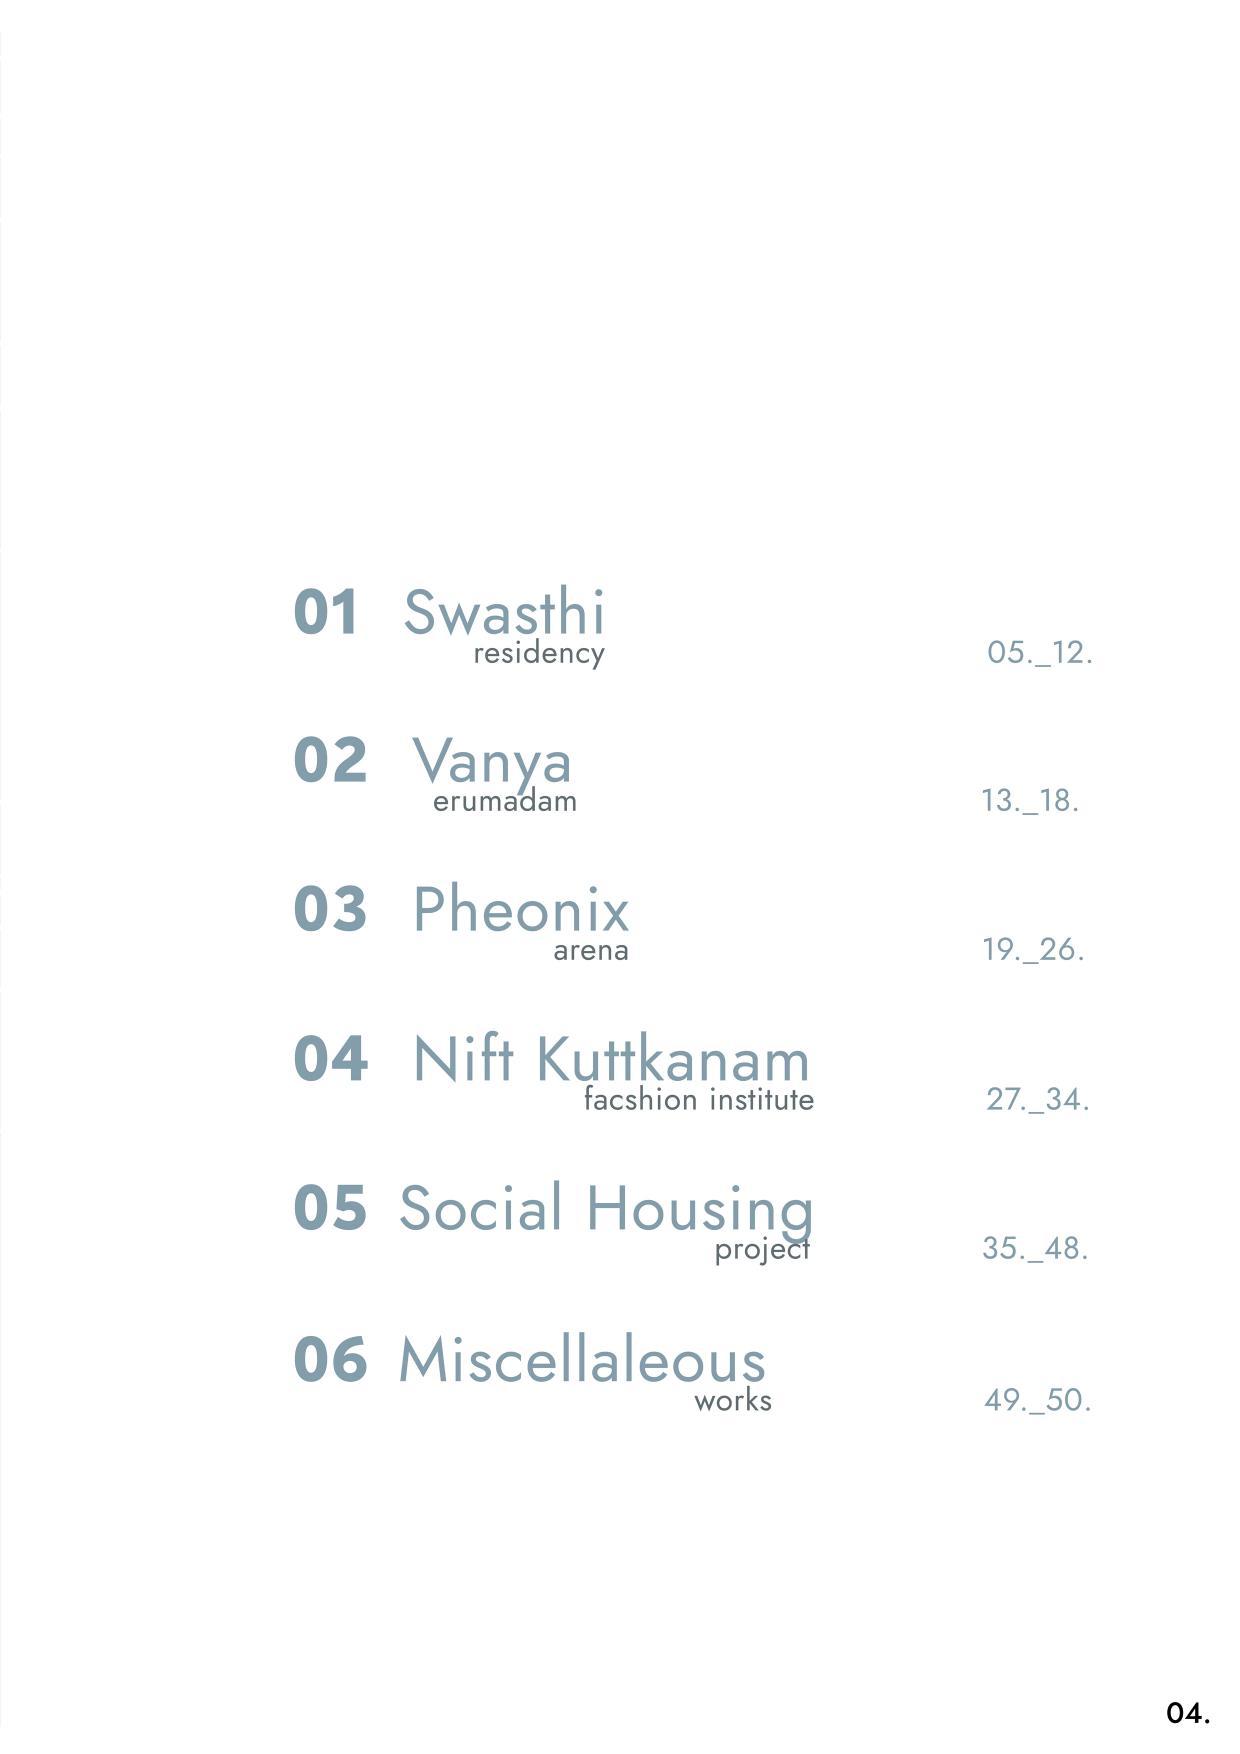The height and width of the screenshot is (1754, 1240).
Task: Open the Nift Kuttkanam chapter title
Action: tap(611, 1059)
